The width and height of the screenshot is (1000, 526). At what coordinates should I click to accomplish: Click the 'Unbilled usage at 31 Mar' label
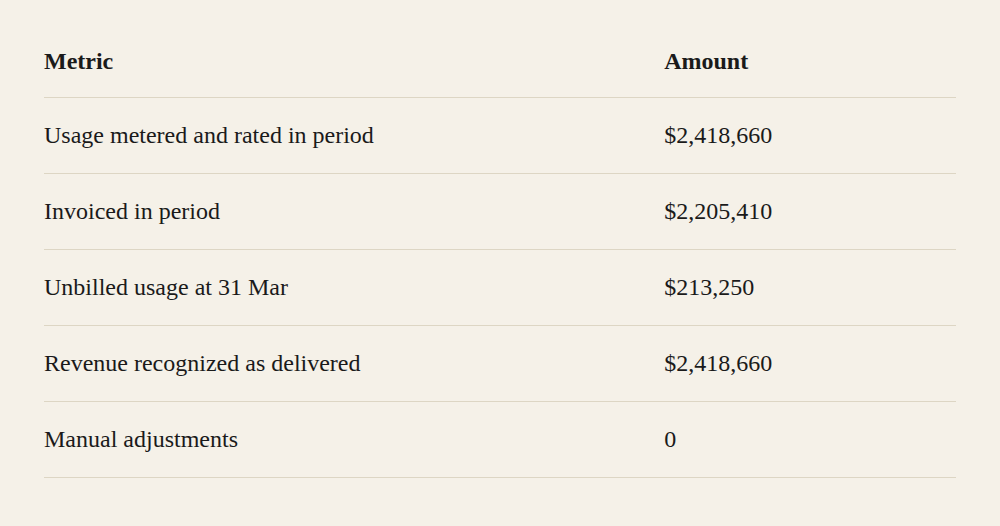pyautogui.click(x=166, y=288)
